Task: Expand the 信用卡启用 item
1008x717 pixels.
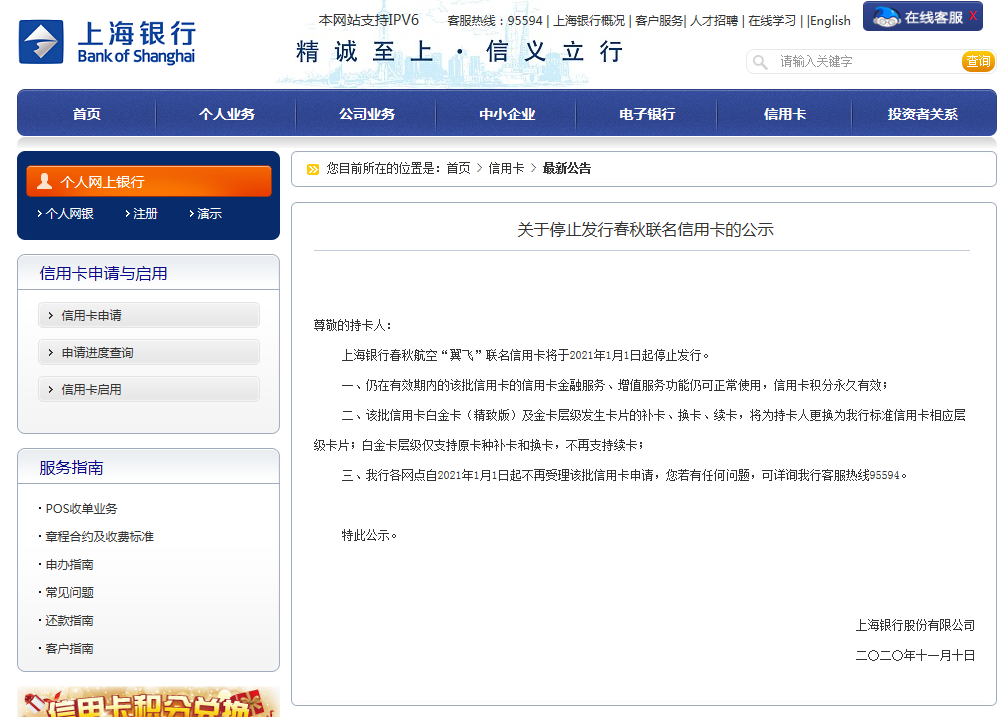Action: pos(148,389)
